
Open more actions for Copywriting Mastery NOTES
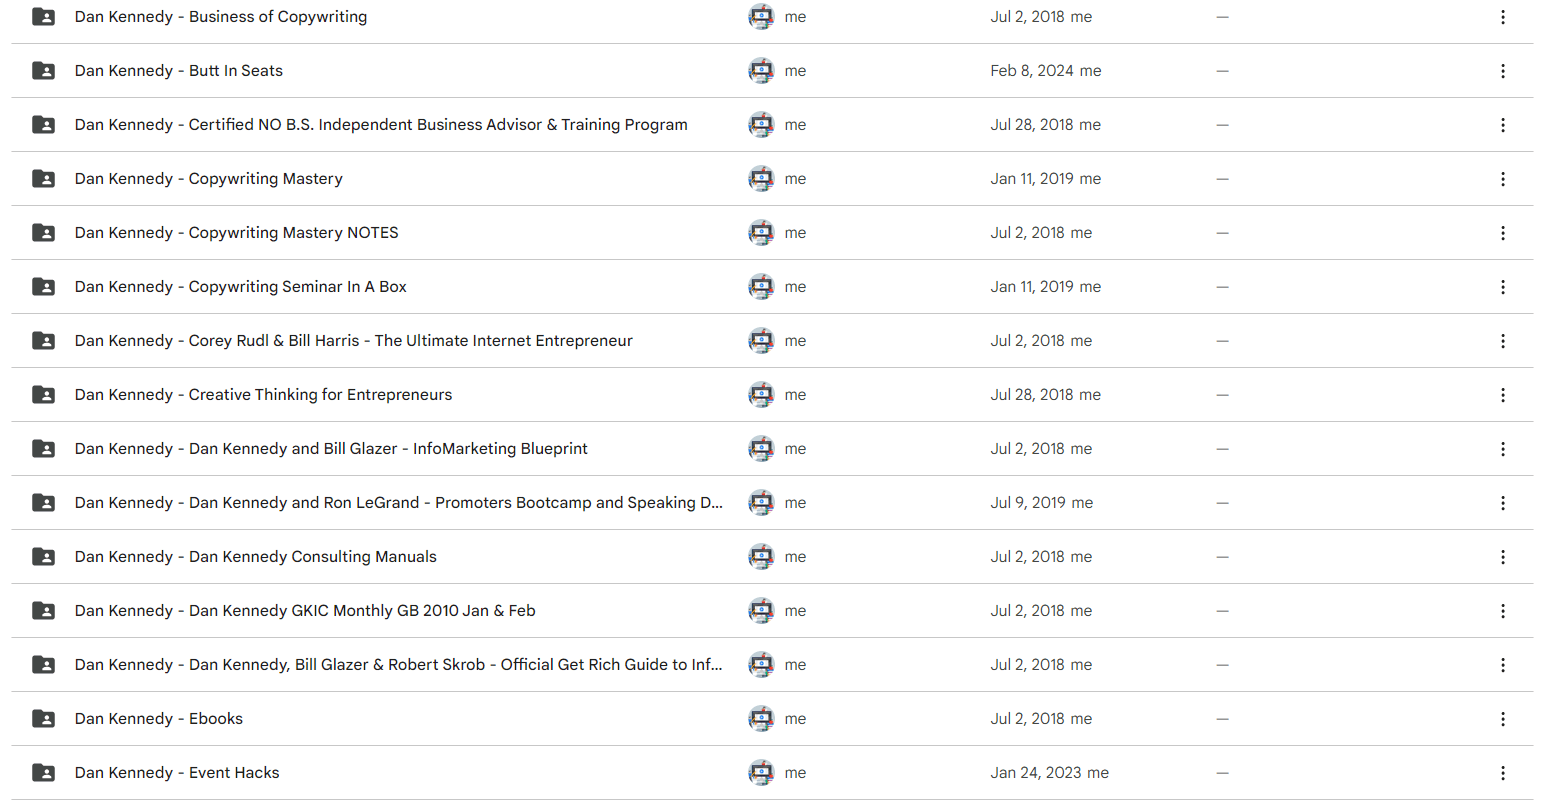pos(1502,233)
